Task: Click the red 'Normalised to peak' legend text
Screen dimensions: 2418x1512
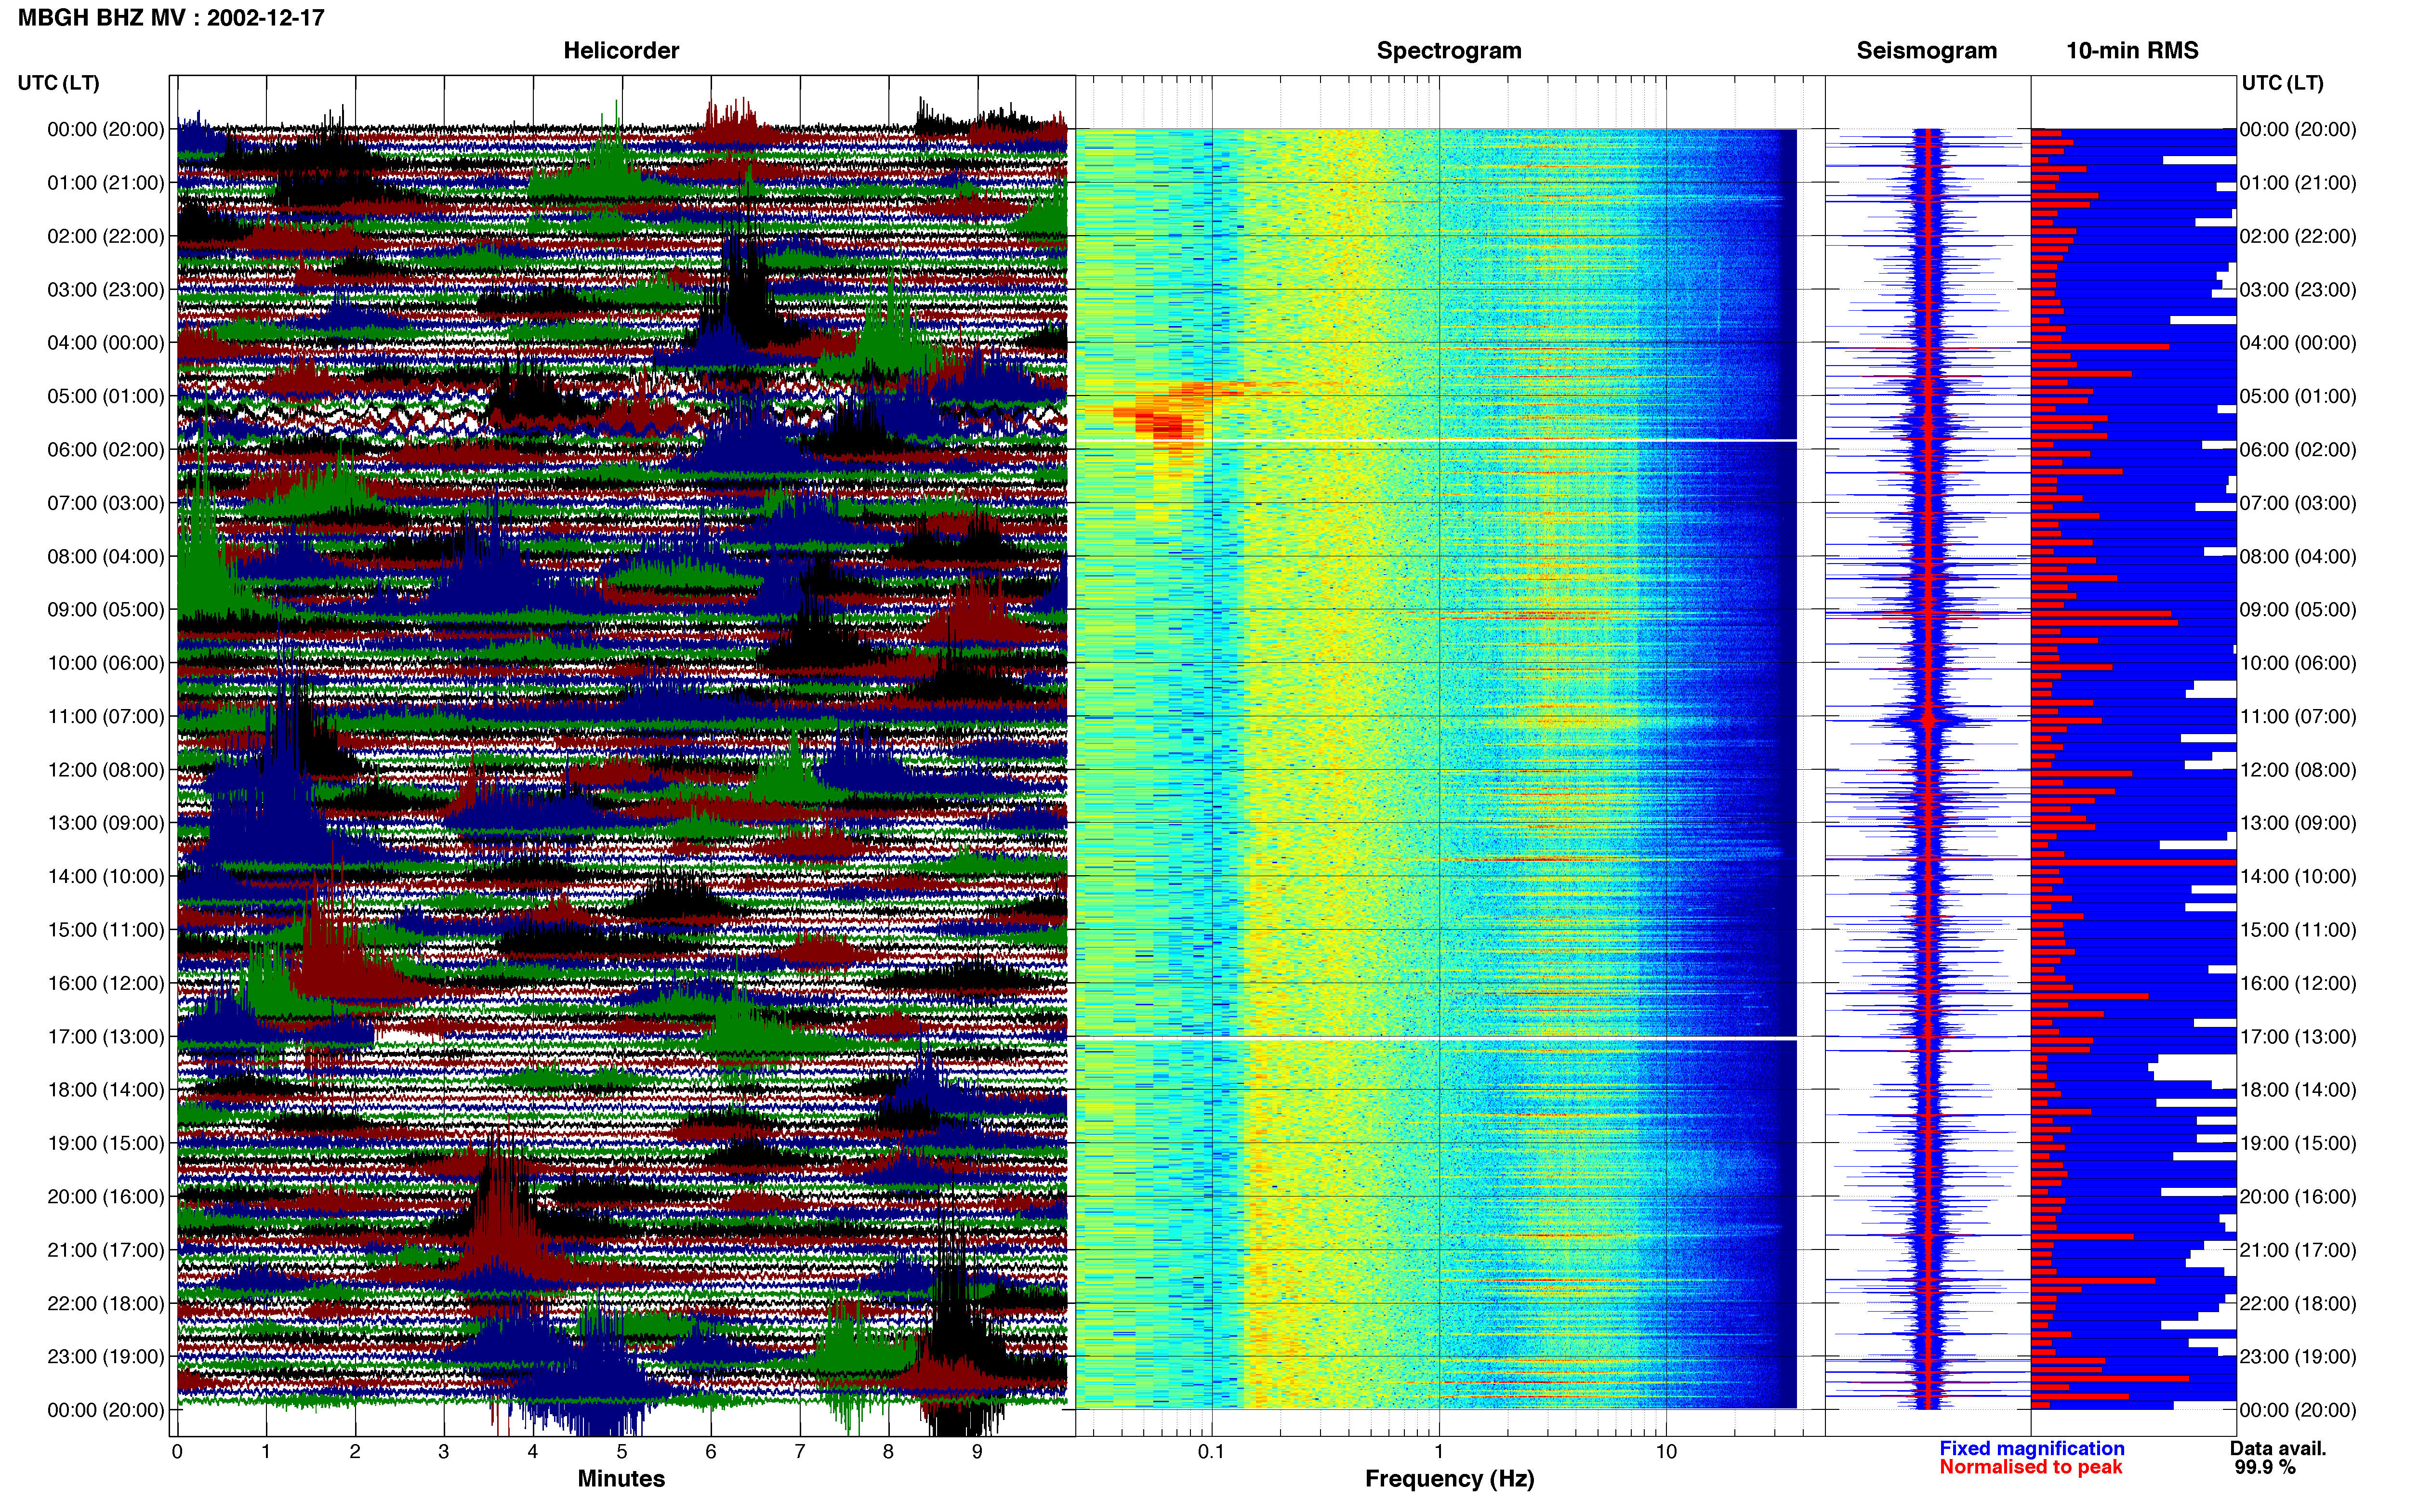Action: coord(2030,1468)
